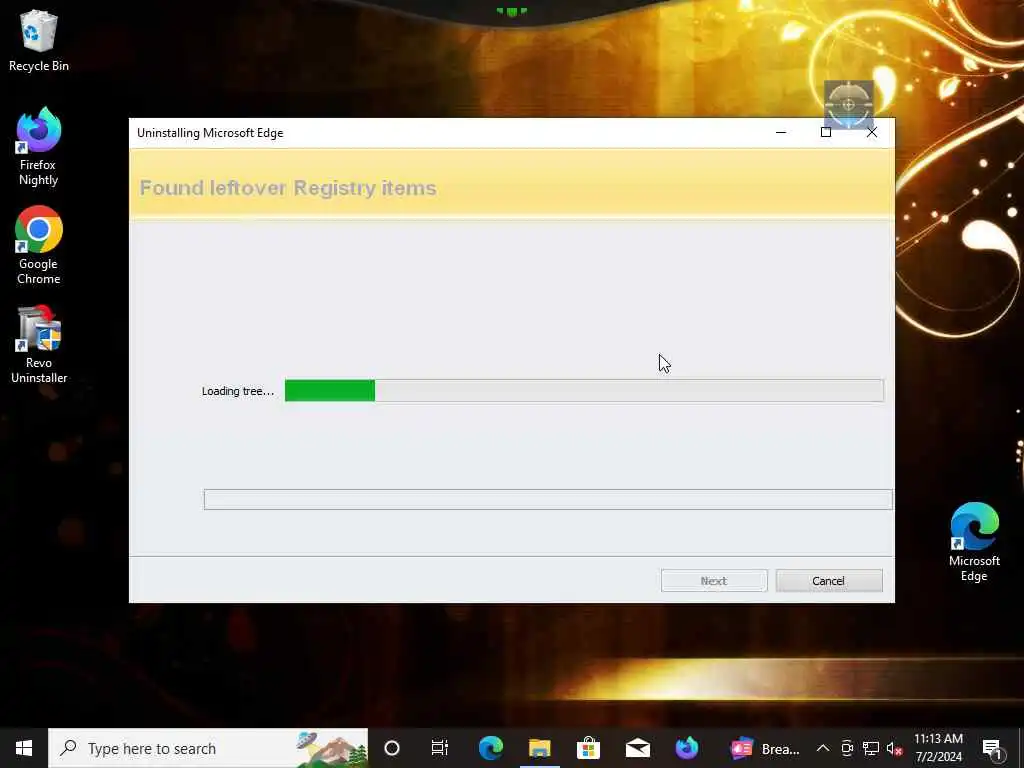Select the Firefox Nightly desktop shortcut
Image resolution: width=1024 pixels, height=768 pixels.
tap(39, 146)
